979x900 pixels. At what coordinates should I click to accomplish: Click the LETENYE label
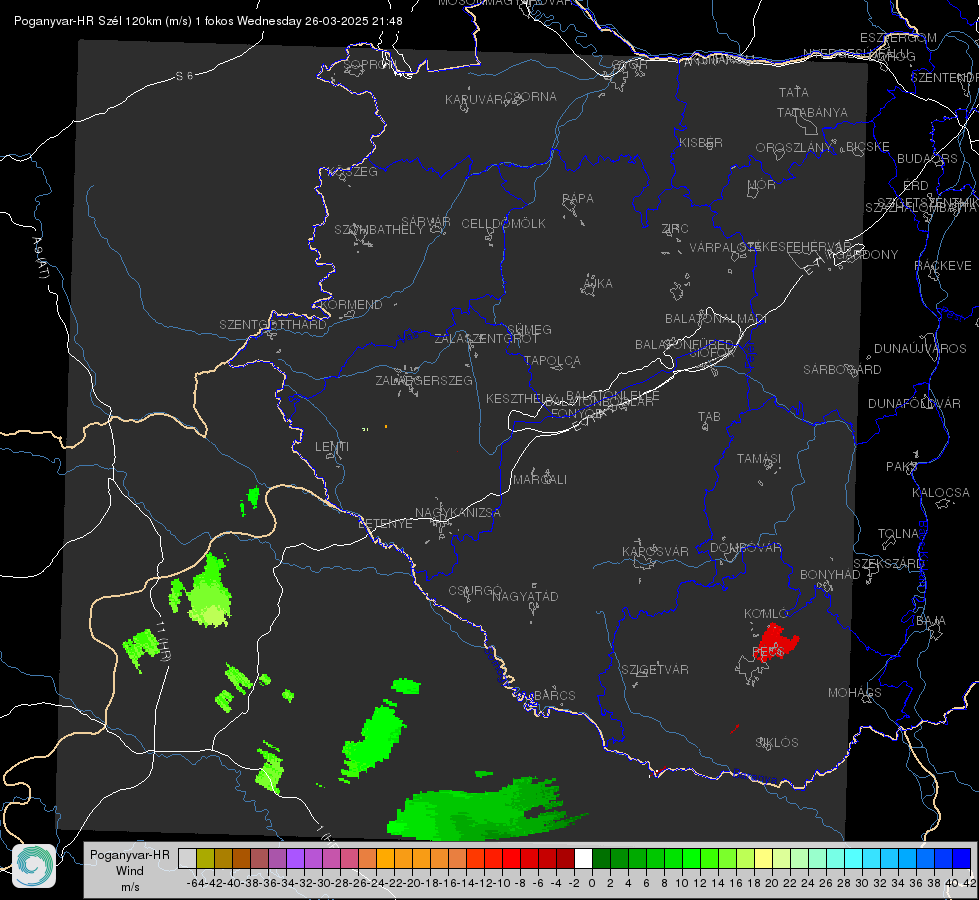[385, 524]
